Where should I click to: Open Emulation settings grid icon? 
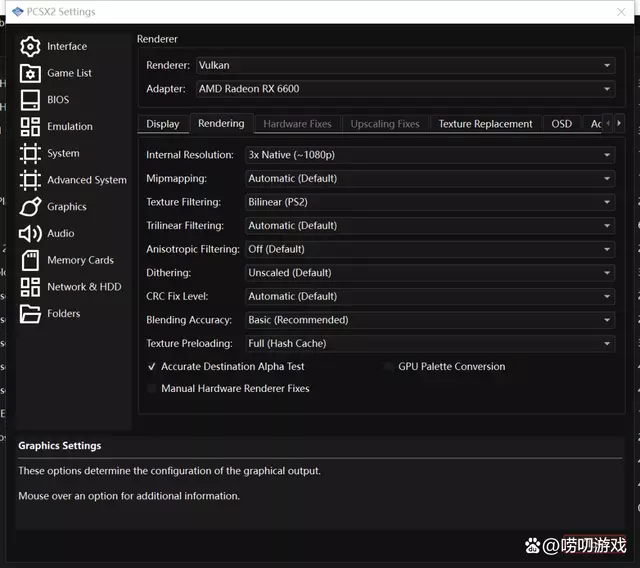(x=30, y=126)
